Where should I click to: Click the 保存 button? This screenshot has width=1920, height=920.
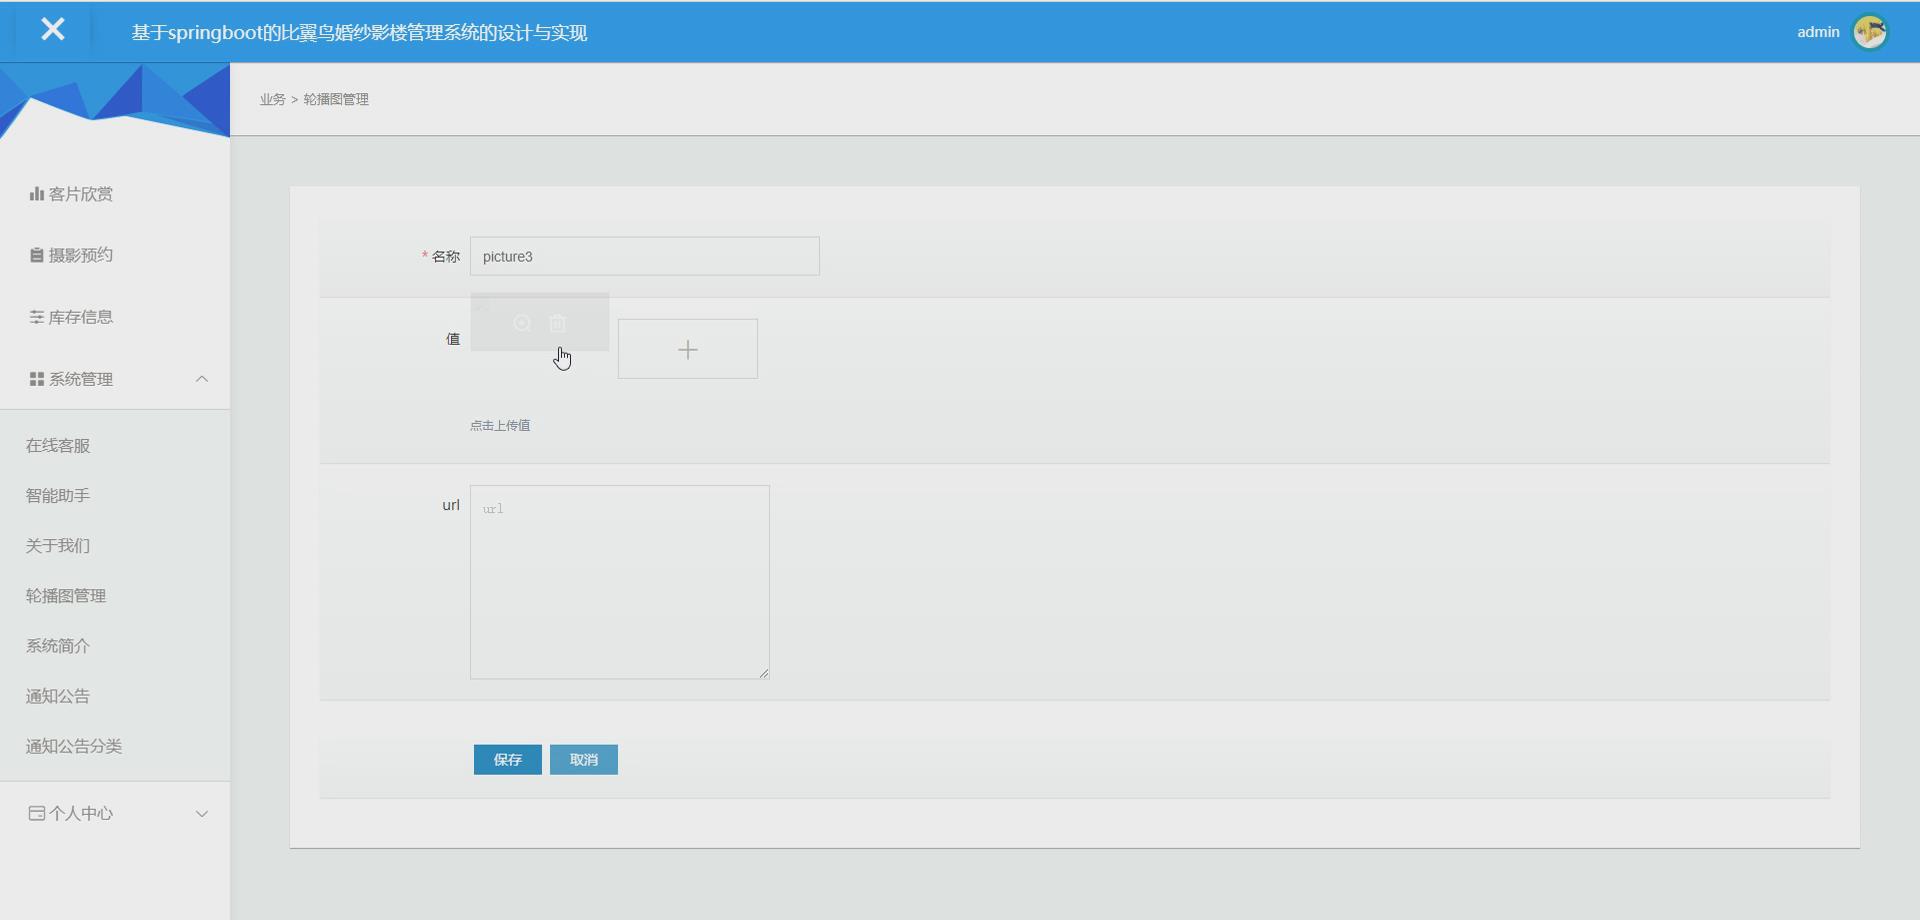(x=508, y=760)
